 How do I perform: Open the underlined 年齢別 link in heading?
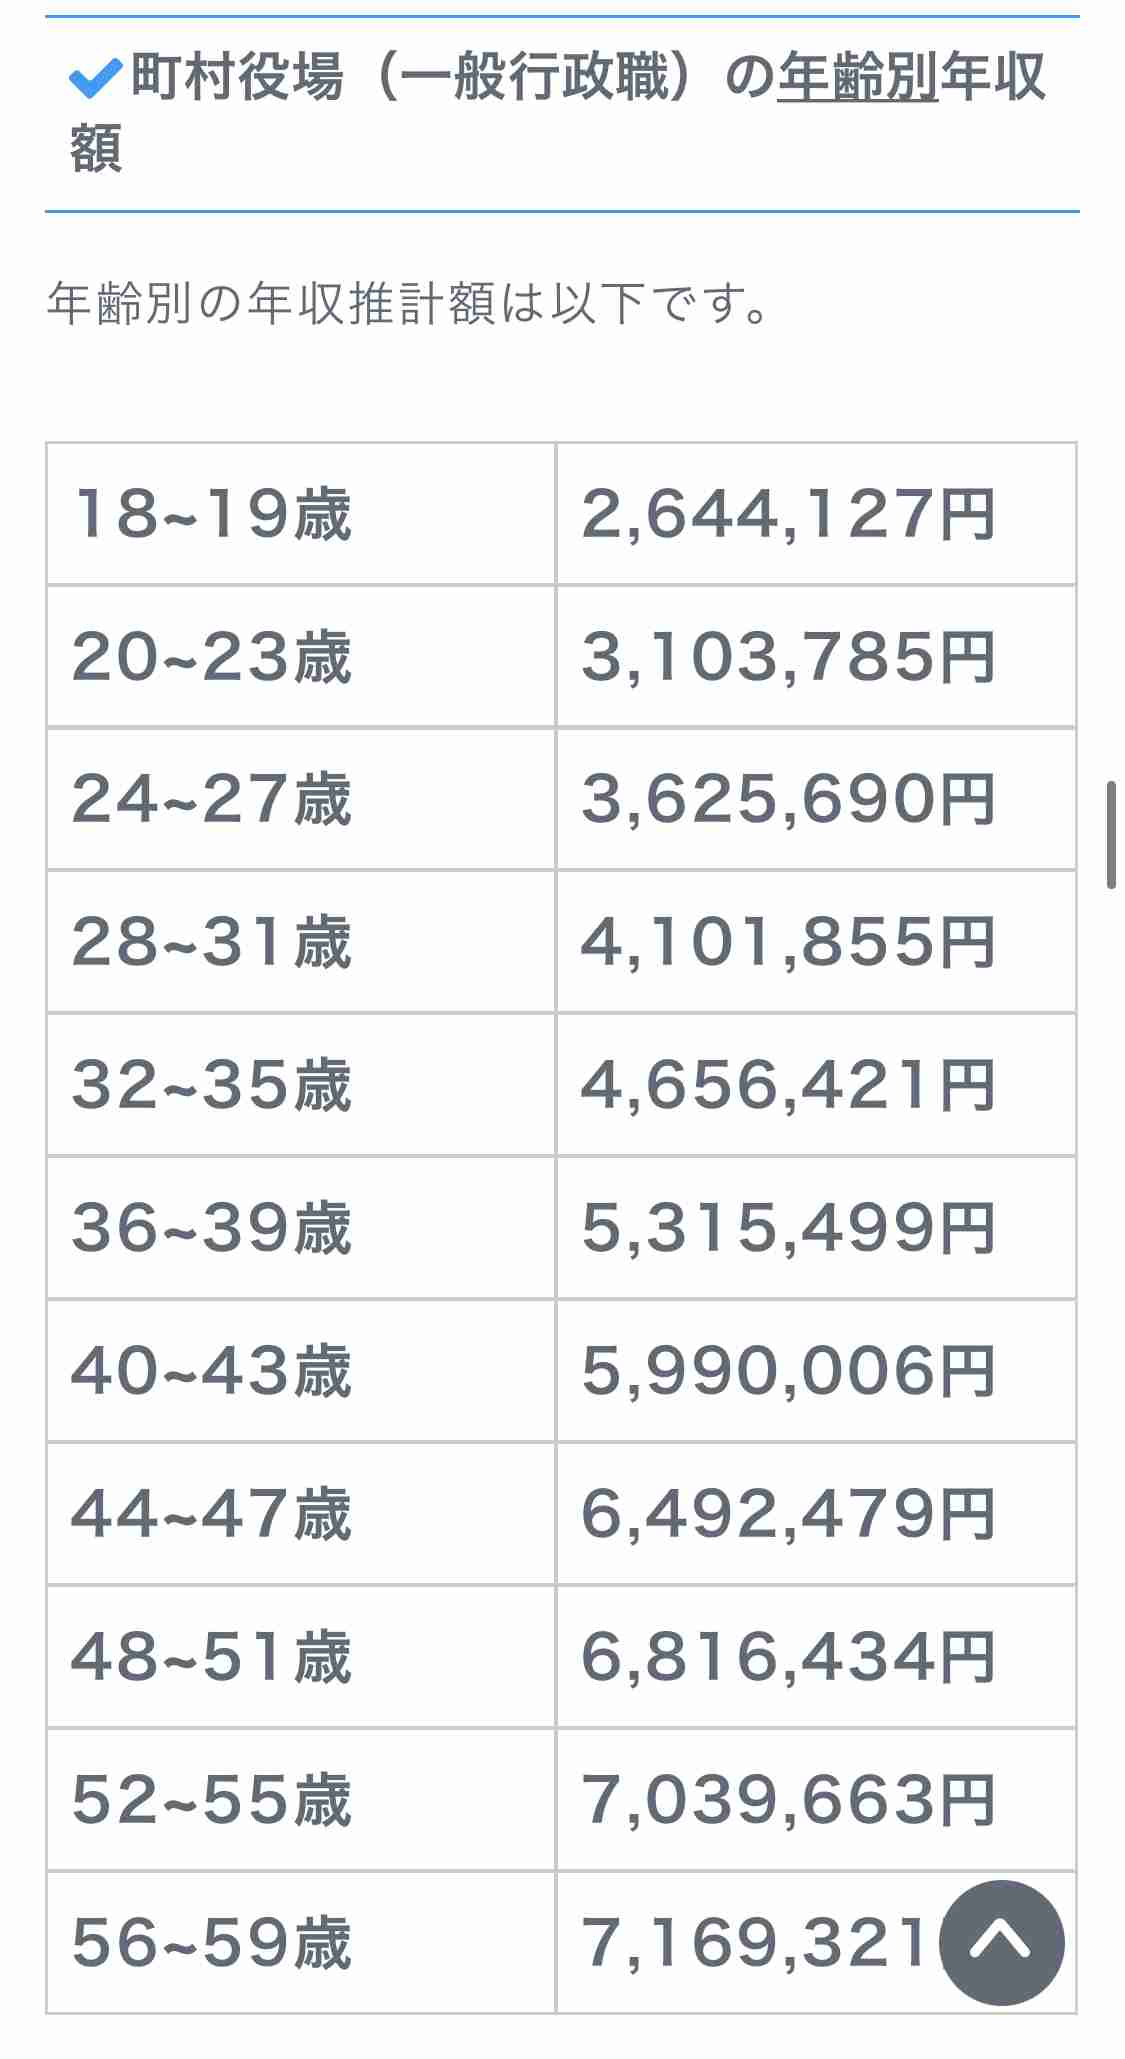(858, 78)
